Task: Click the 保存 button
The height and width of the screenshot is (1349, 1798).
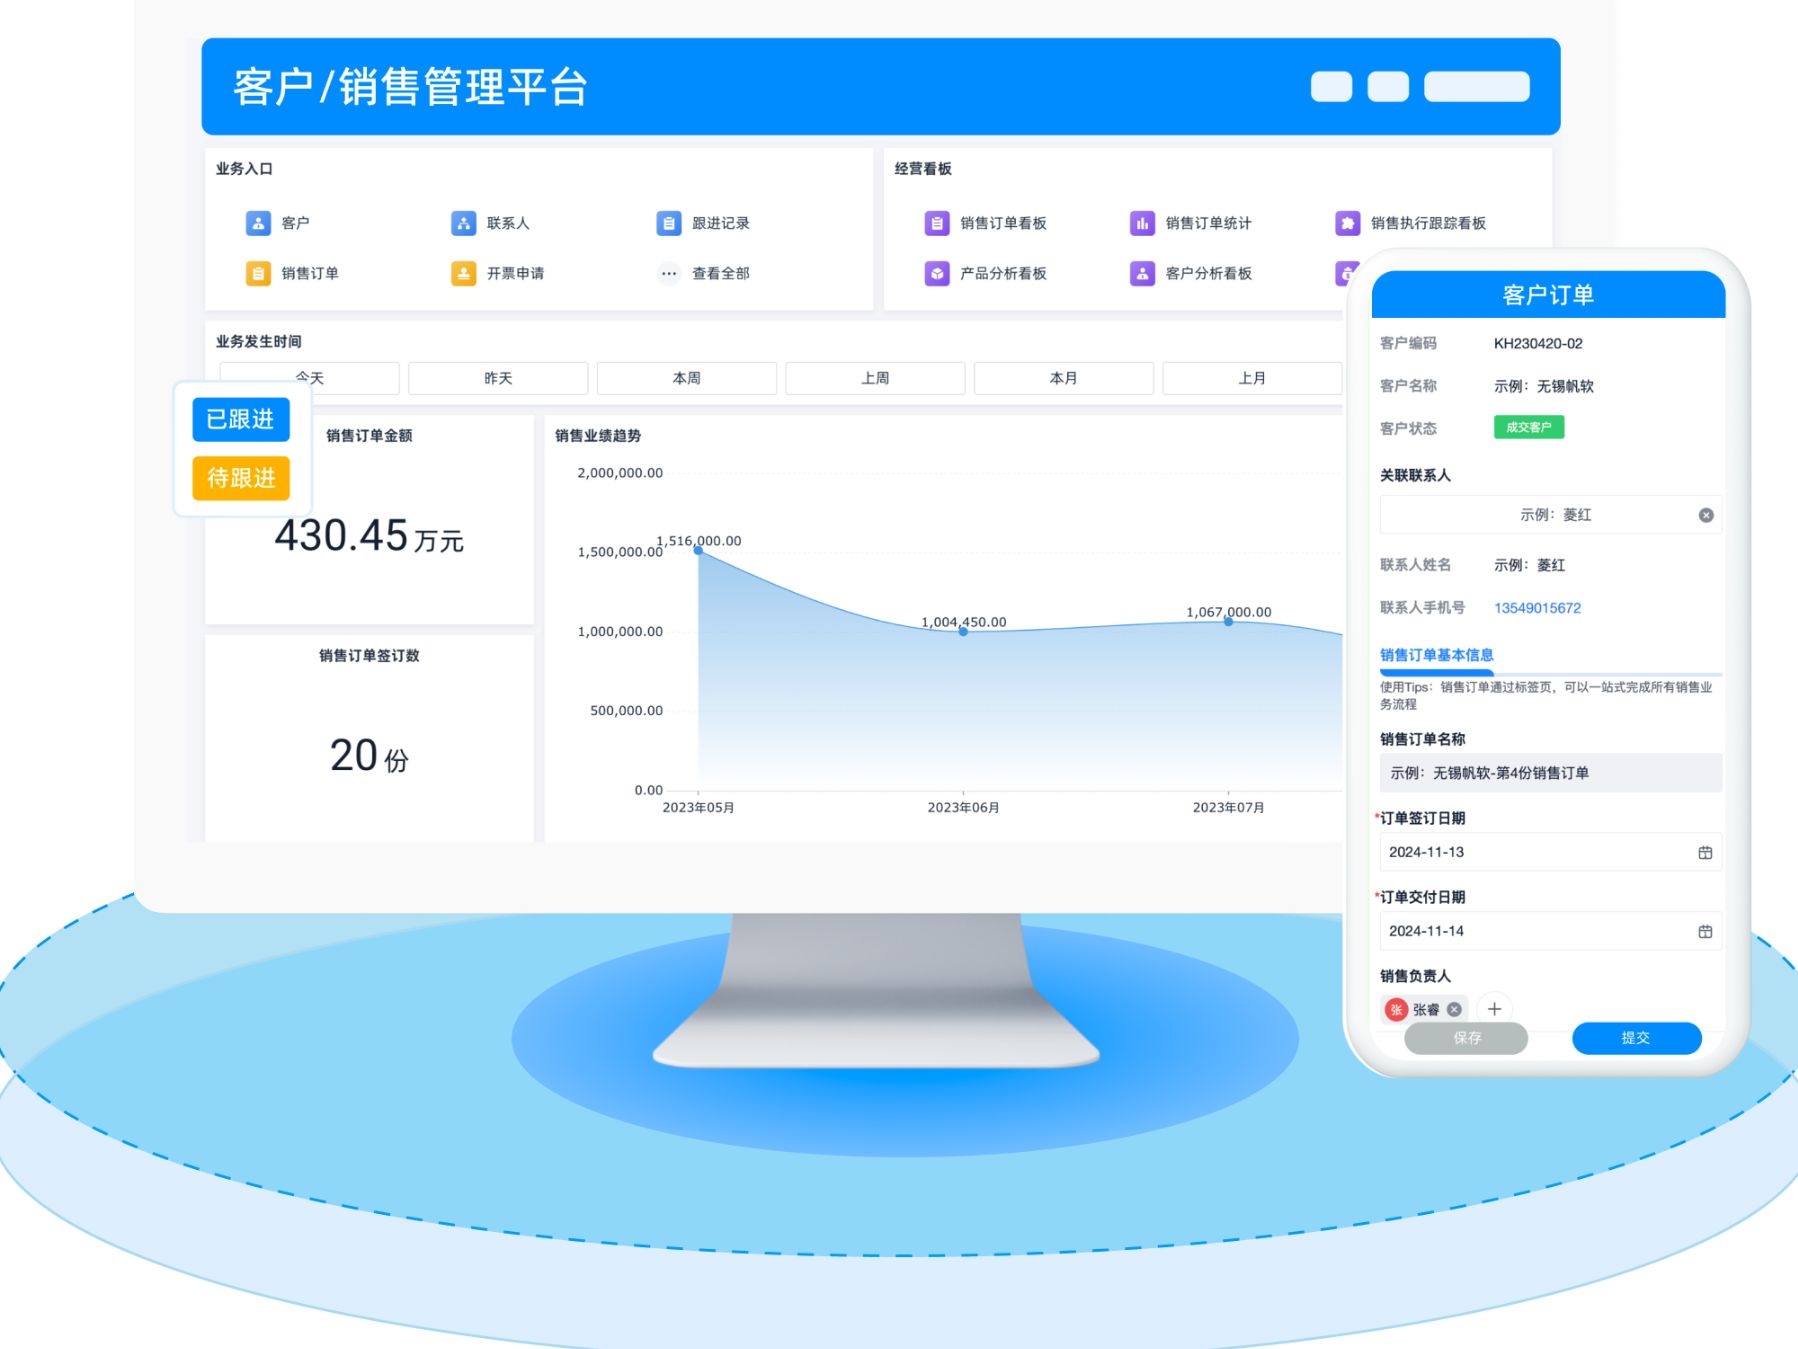Action: (1467, 1038)
